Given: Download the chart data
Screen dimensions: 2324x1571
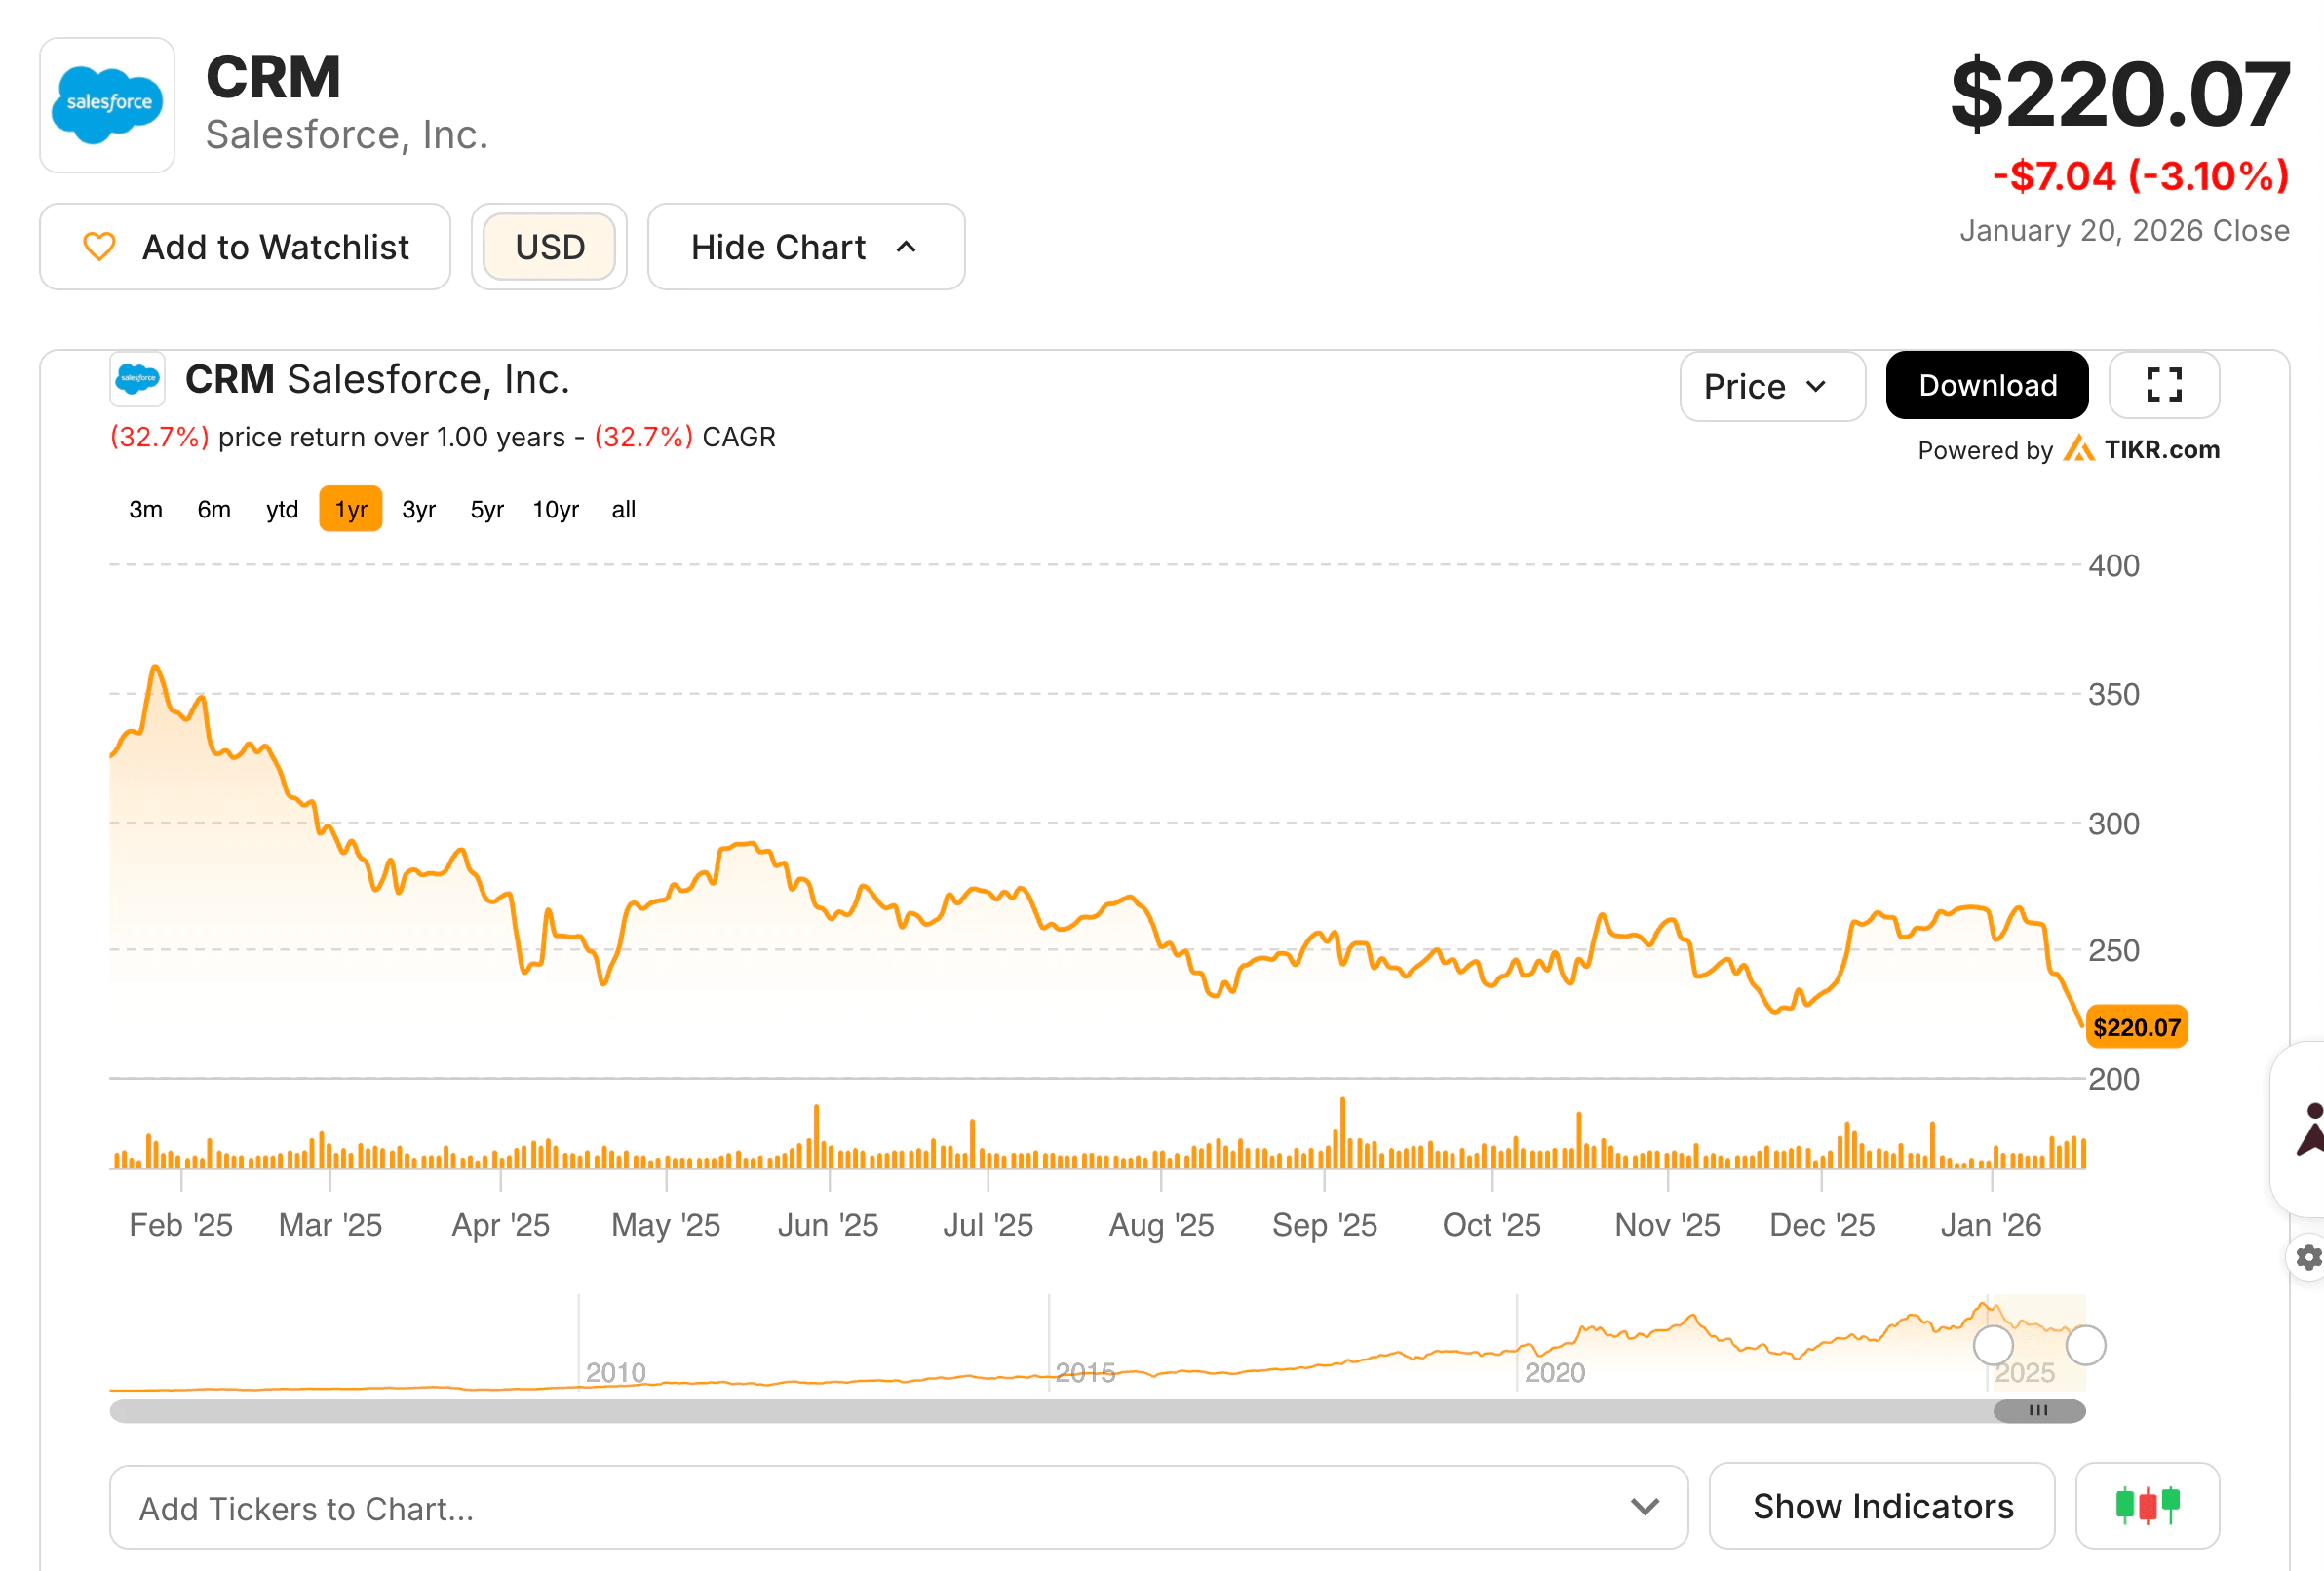Looking at the screenshot, I should pos(1986,384).
